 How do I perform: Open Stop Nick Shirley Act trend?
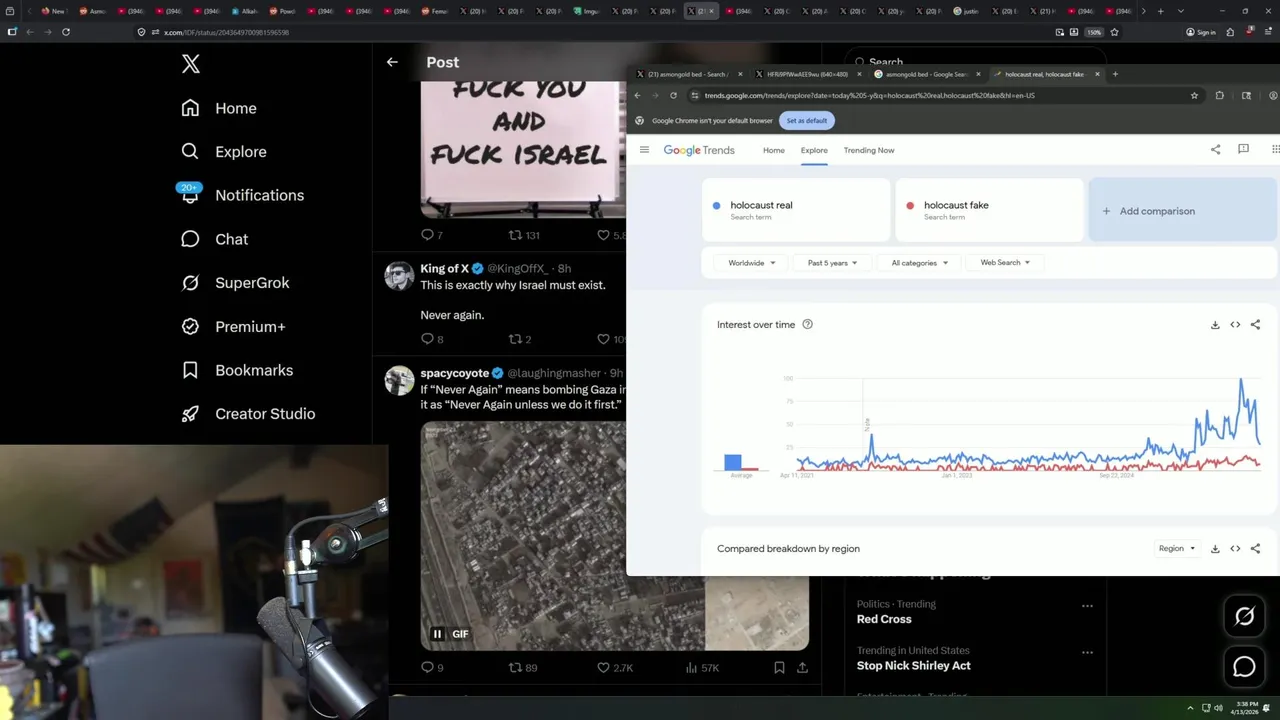tap(913, 665)
